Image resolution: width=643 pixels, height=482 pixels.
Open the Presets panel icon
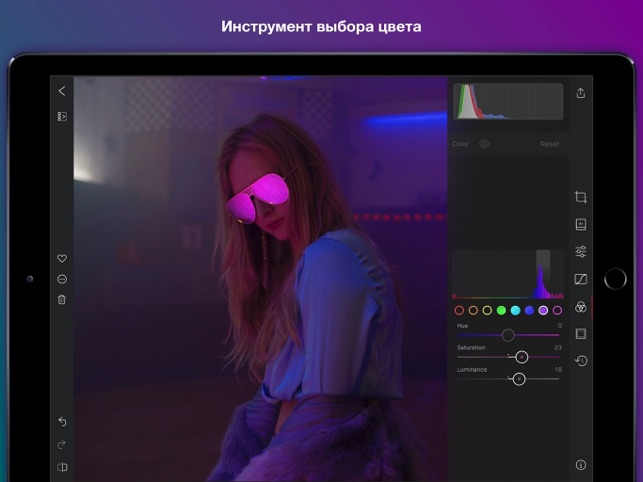point(581,224)
